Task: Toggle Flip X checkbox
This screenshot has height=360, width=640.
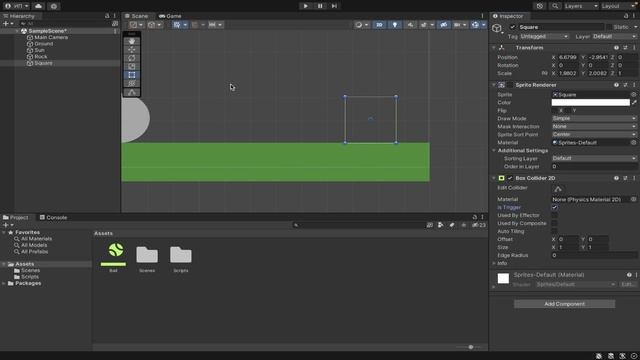Action: point(554,111)
